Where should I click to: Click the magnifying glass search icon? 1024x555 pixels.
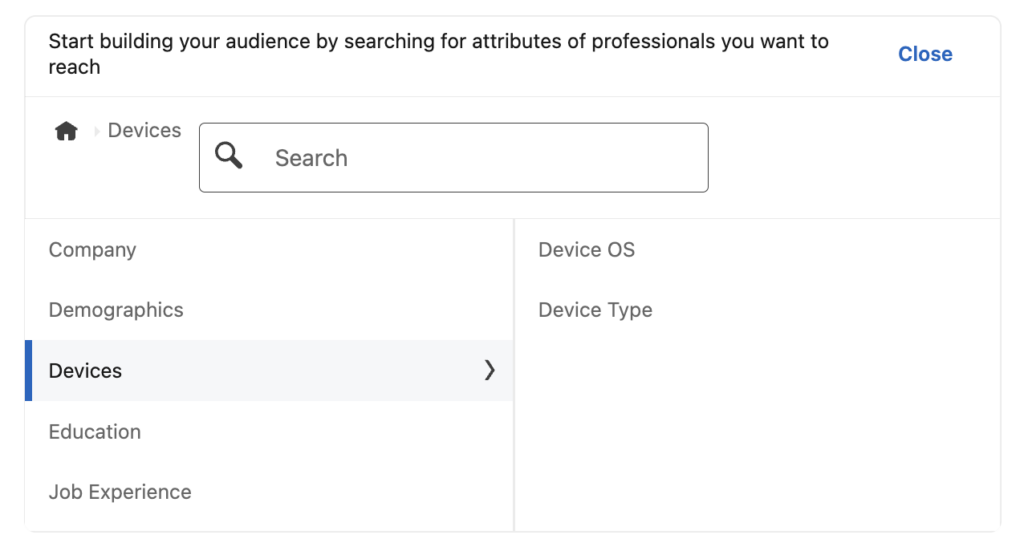point(229,156)
